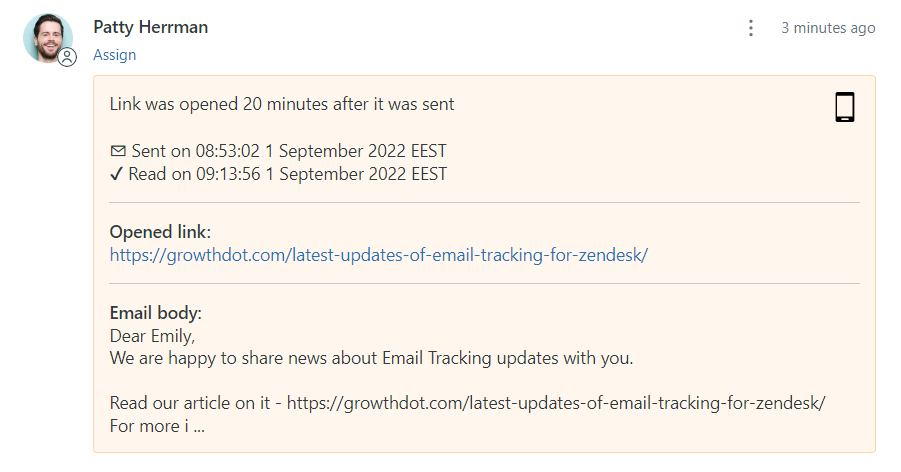Click the Link was opened 20 minutes summary

282,104
